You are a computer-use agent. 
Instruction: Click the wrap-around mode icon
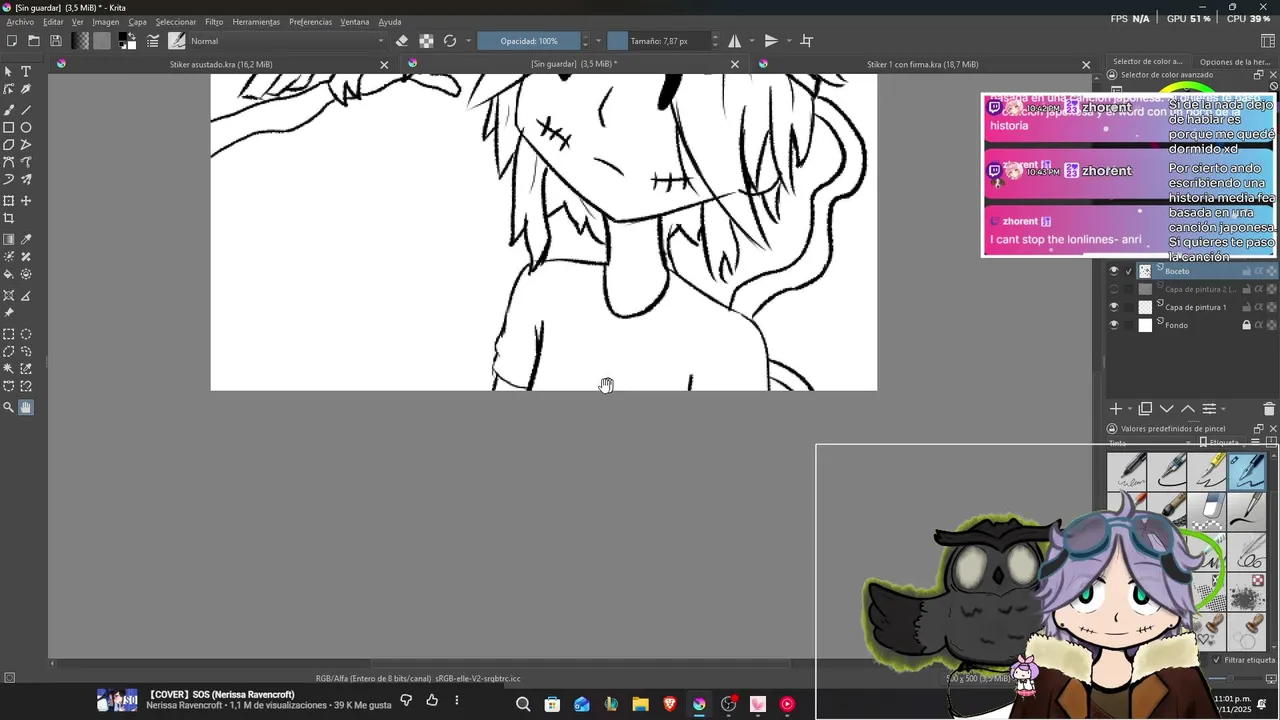pos(807,41)
